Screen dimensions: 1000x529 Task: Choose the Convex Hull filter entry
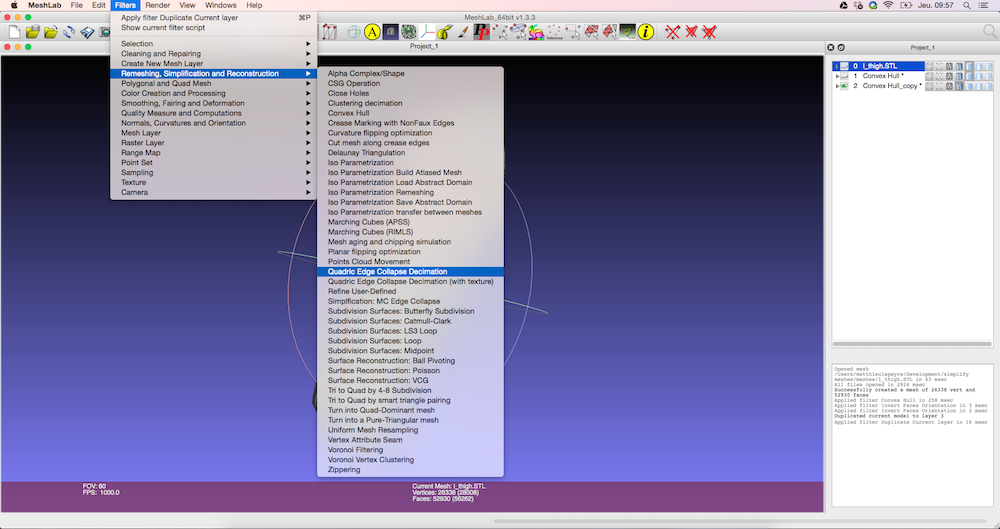click(x=410, y=113)
